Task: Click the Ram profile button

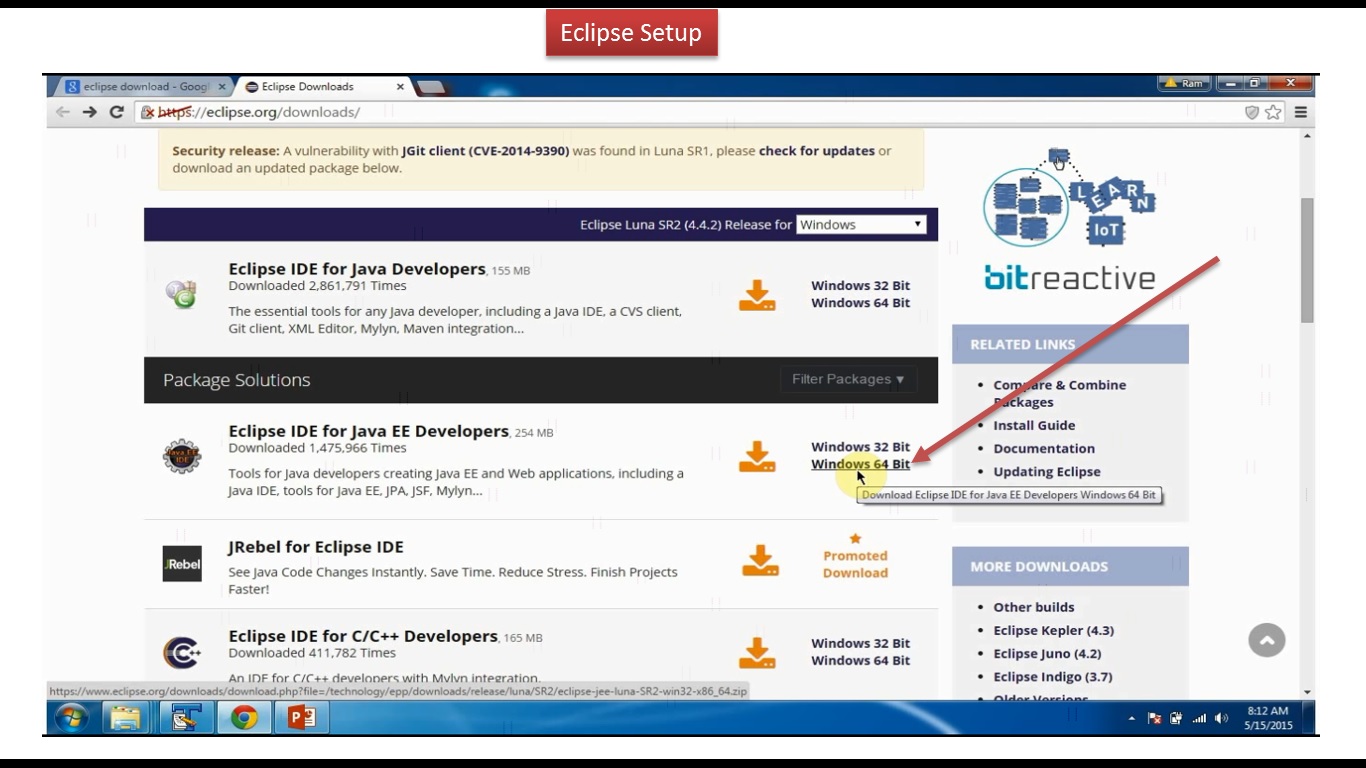Action: coord(1184,83)
